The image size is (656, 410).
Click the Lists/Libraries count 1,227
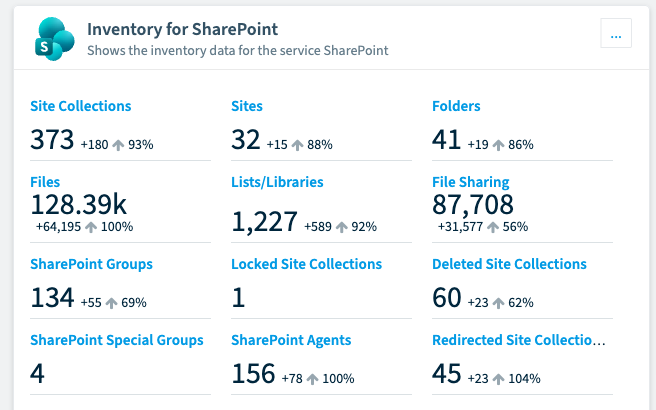tap(264, 221)
